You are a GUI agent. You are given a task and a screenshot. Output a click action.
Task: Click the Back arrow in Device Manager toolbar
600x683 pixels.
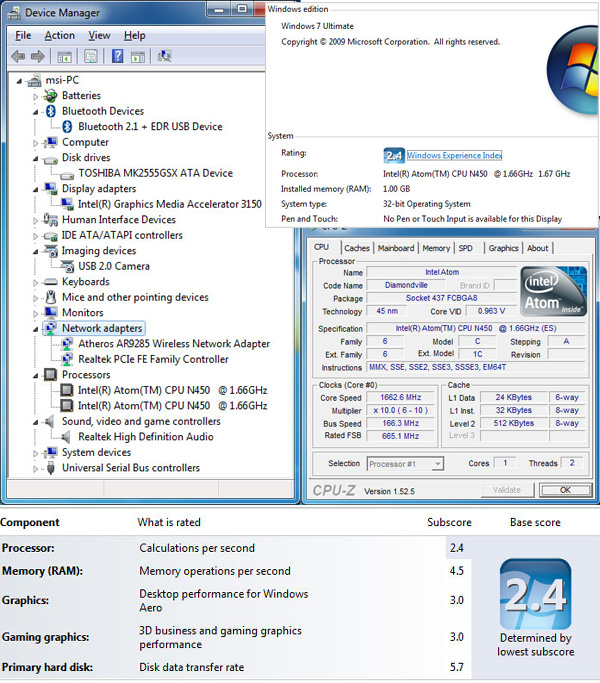(18, 56)
